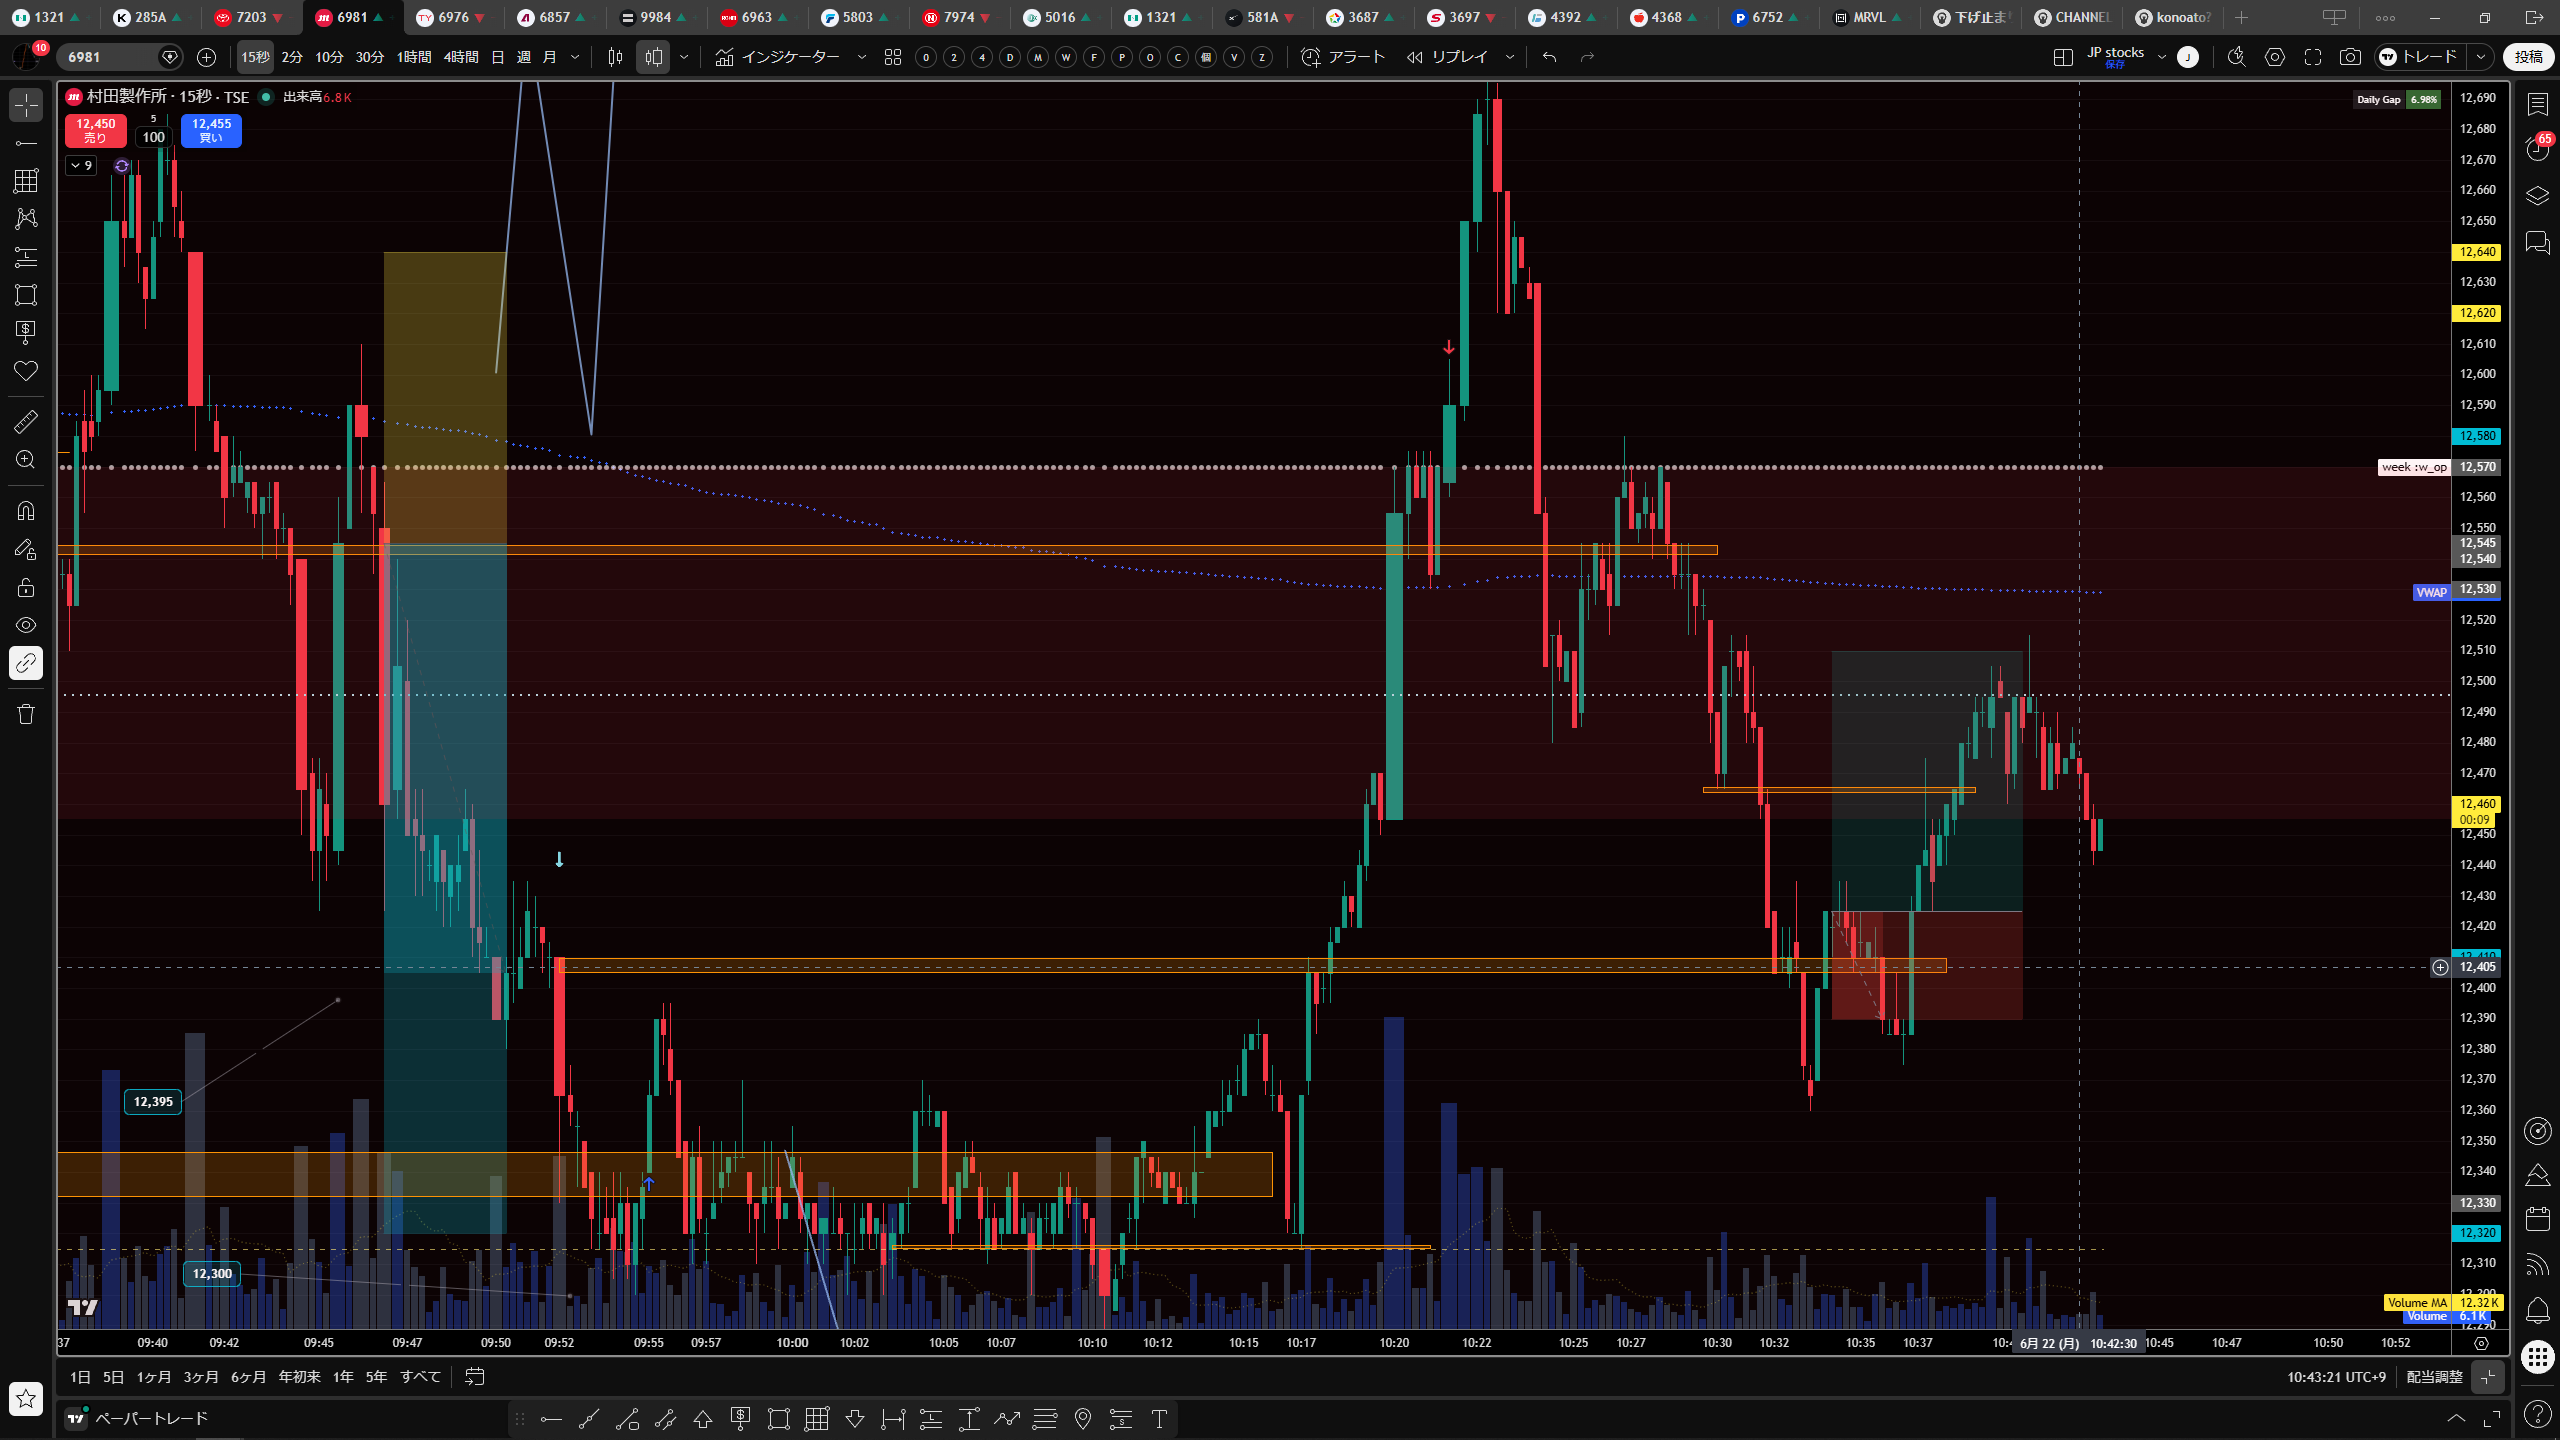Screen dimensions: 2560x1440
Task: Click the trash remove-drawings icon
Action: 26,714
